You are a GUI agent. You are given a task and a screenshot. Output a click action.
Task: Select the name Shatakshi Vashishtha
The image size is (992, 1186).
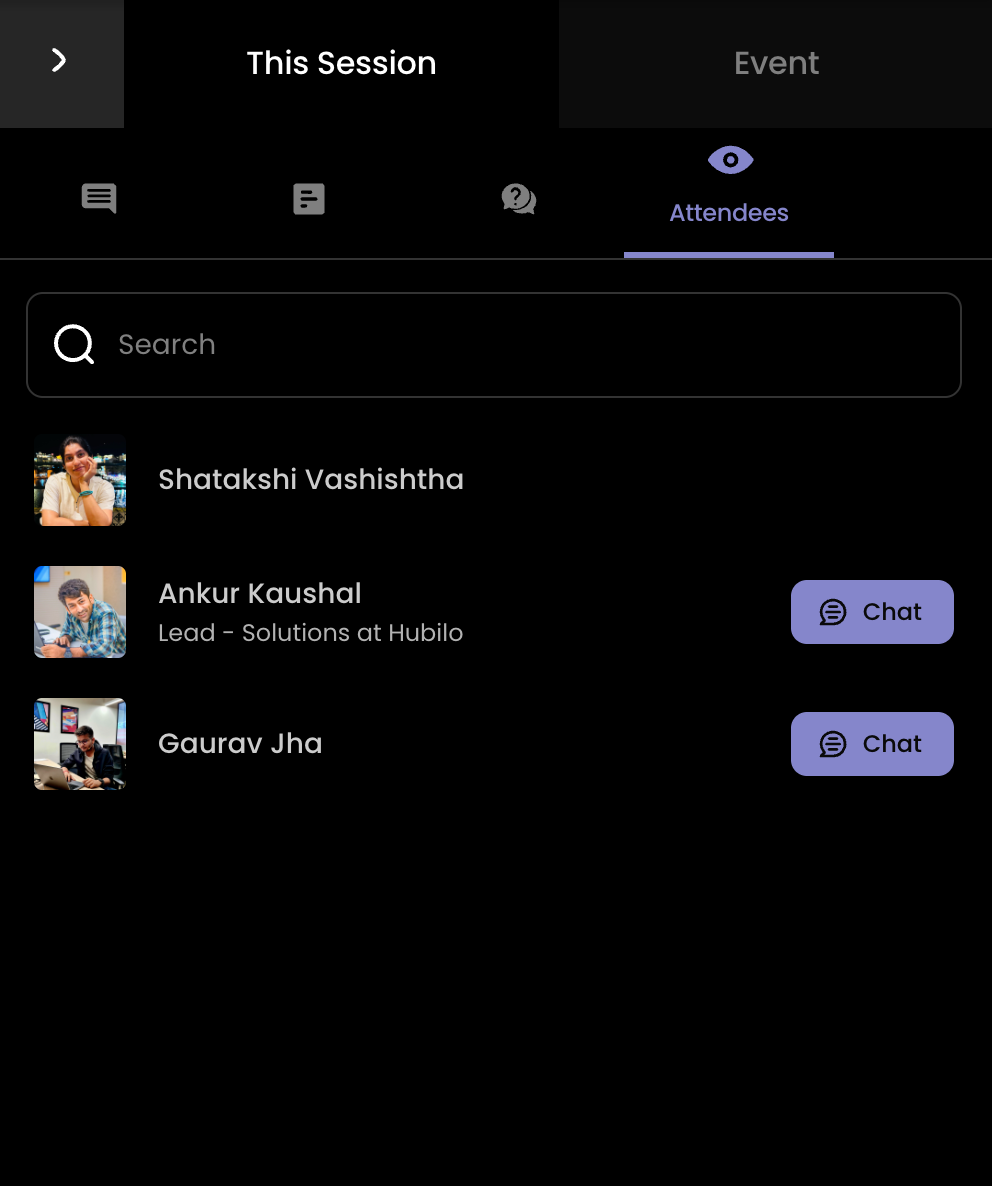pyautogui.click(x=311, y=480)
